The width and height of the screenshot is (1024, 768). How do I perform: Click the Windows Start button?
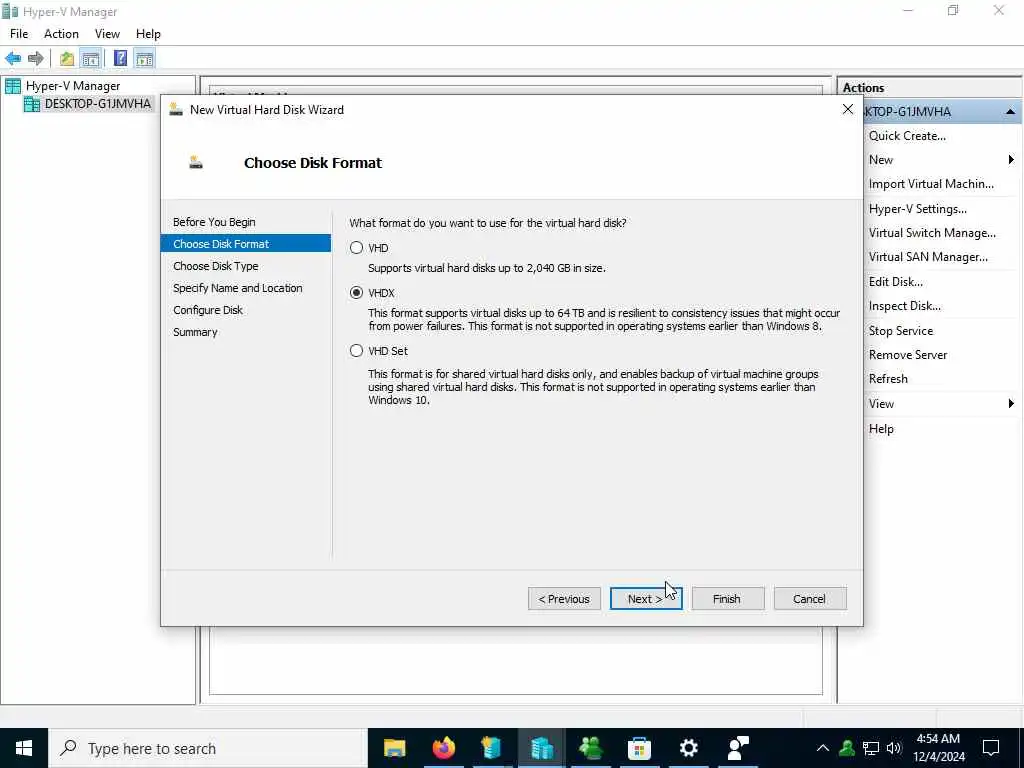click(x=24, y=748)
